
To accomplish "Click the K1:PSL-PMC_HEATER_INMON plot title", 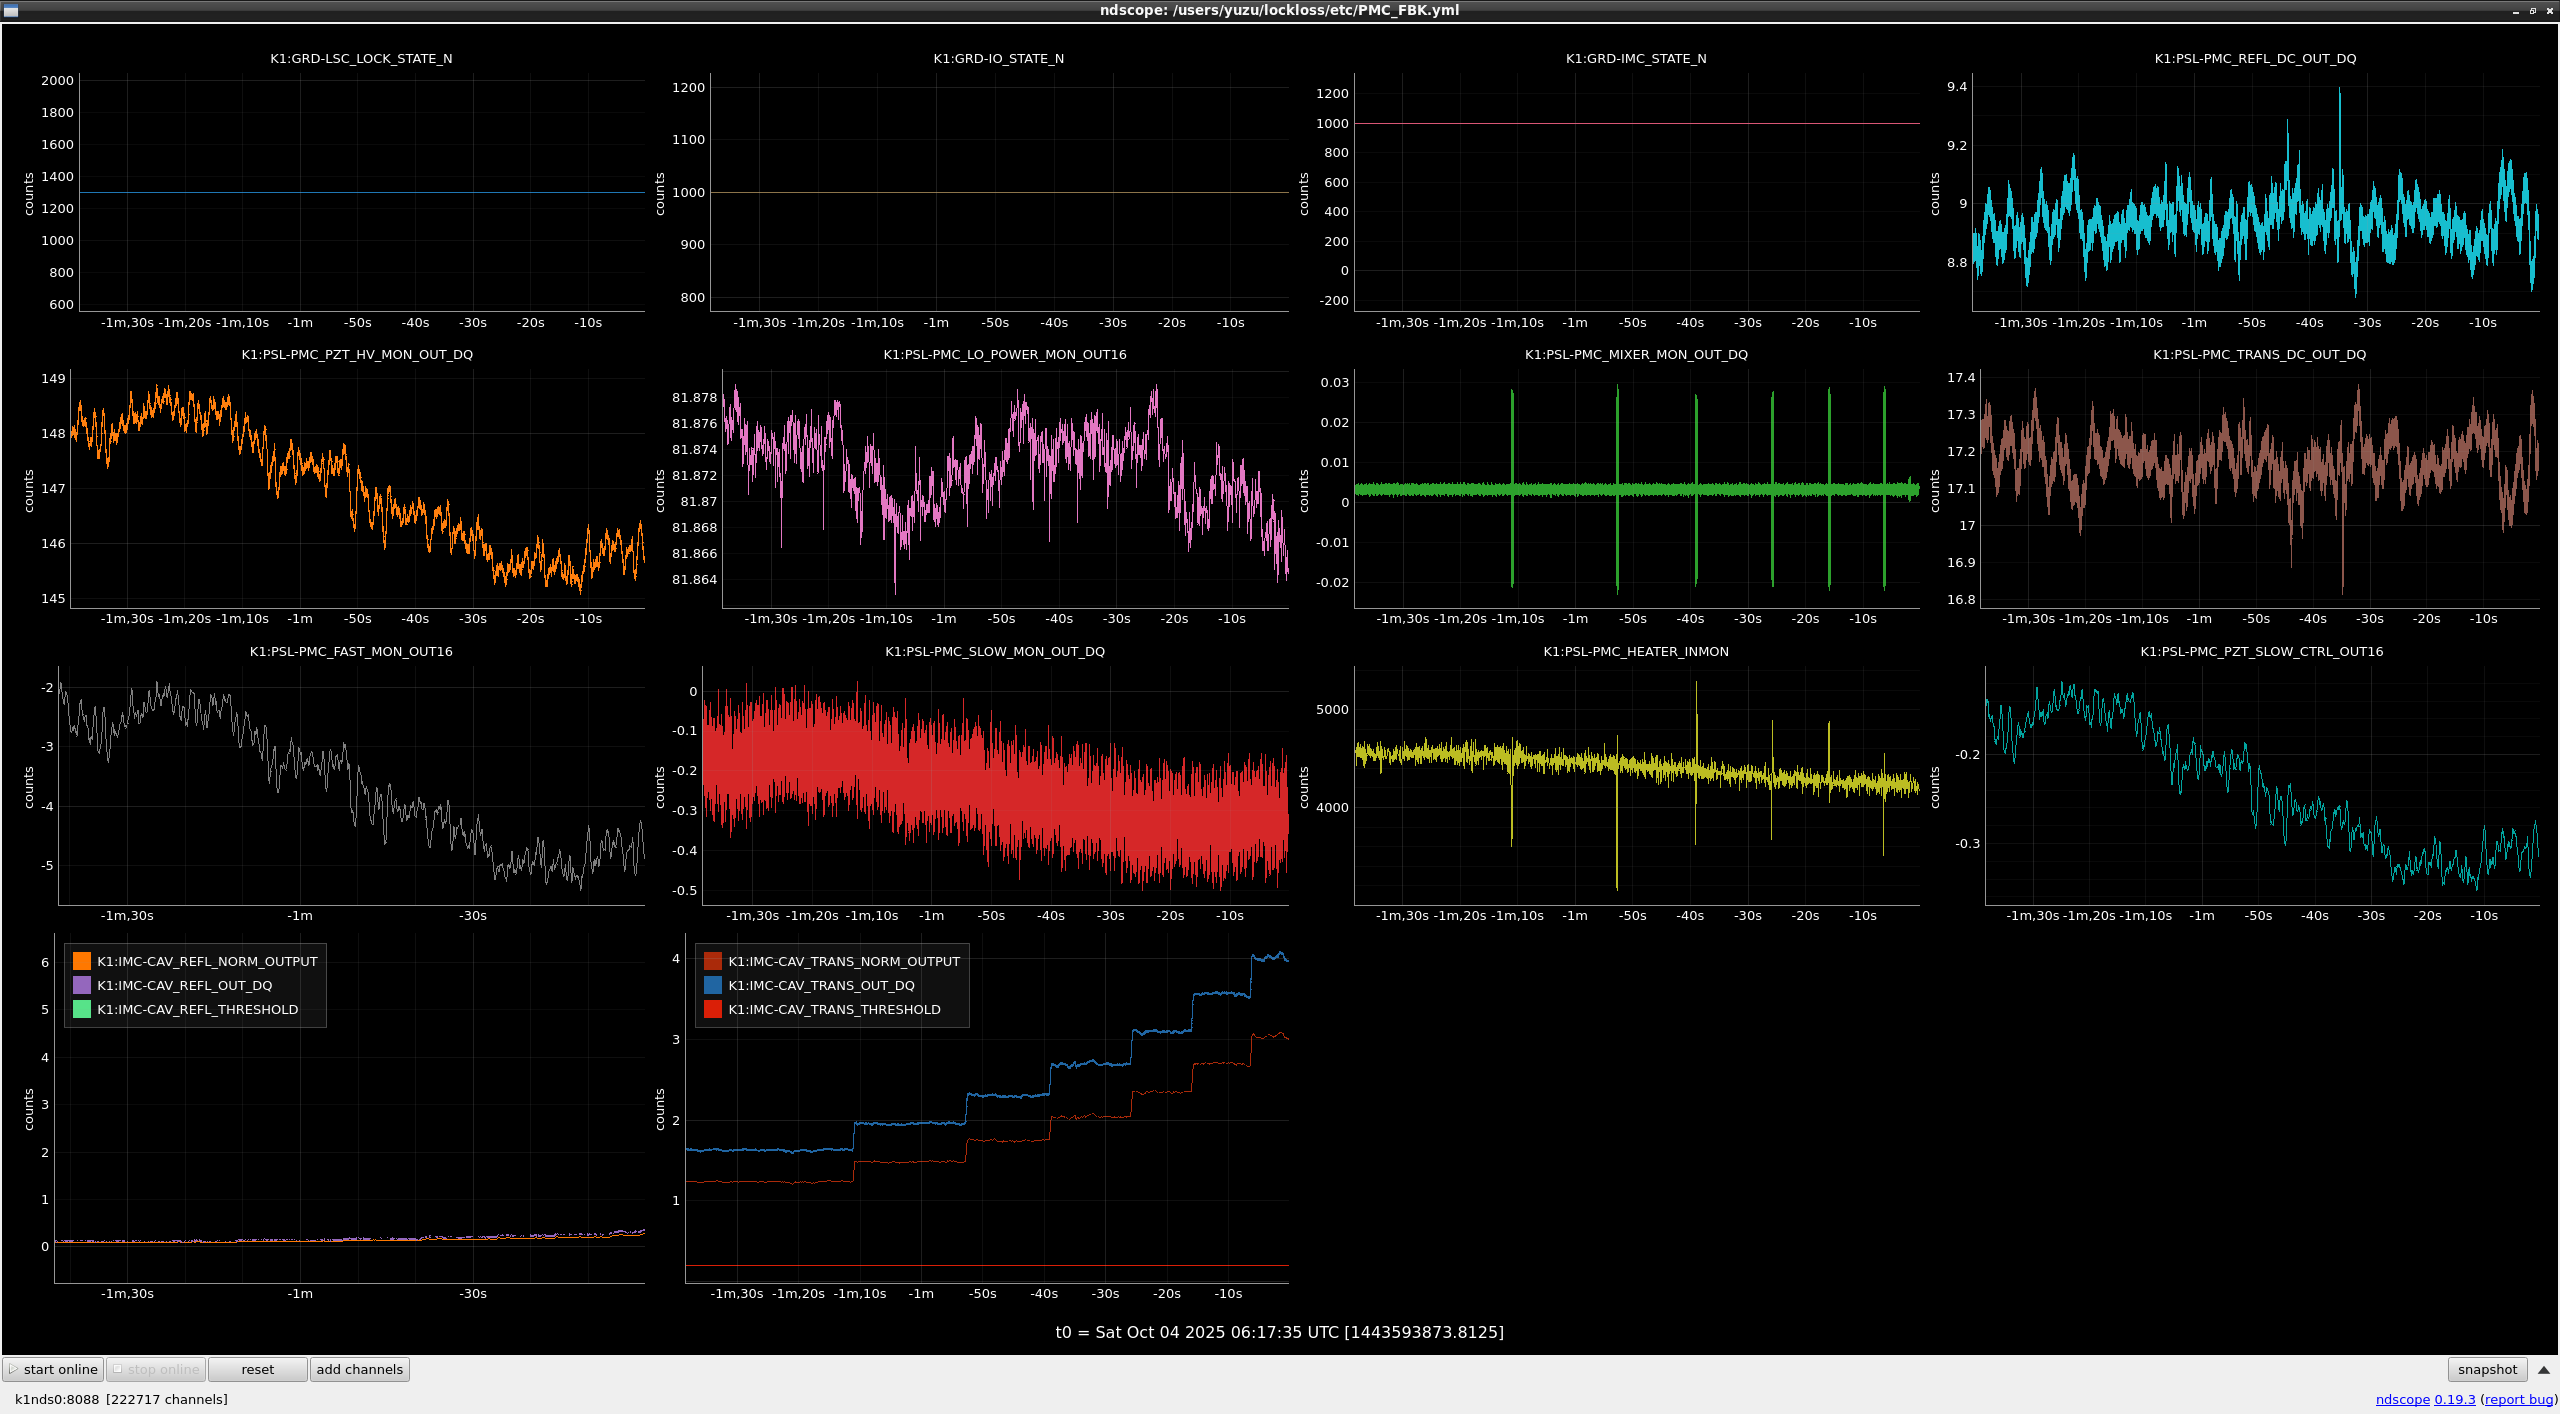I will click(1636, 651).
